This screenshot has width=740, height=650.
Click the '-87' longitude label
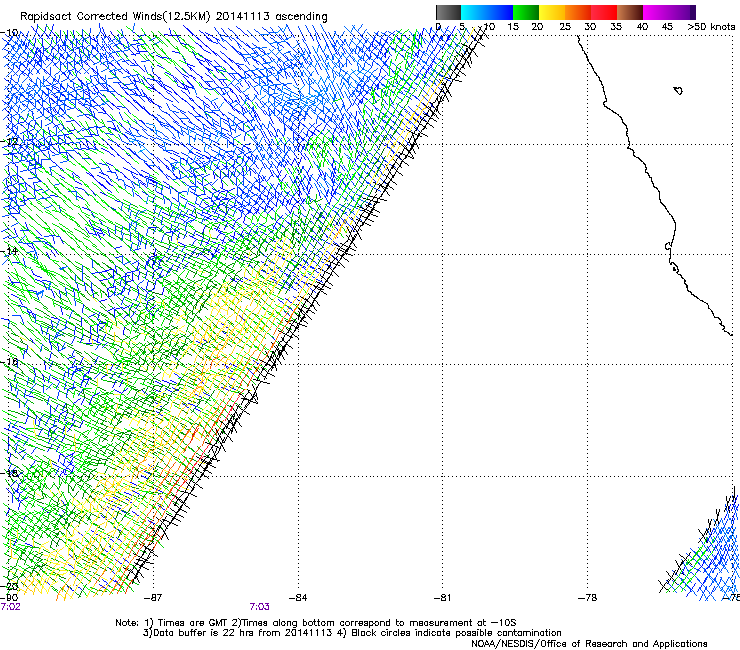click(x=152, y=598)
